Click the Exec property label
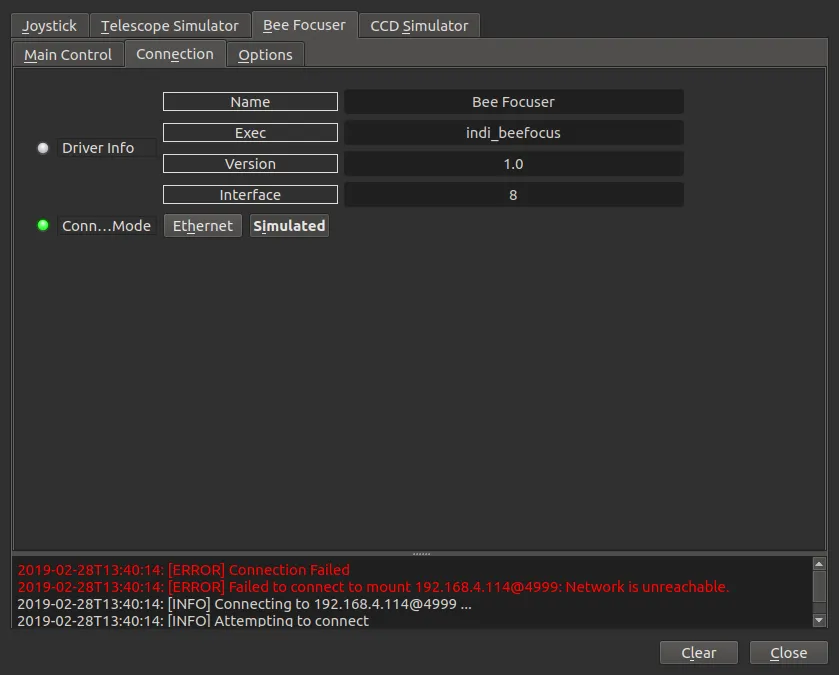The width and height of the screenshot is (839, 675). tap(250, 133)
